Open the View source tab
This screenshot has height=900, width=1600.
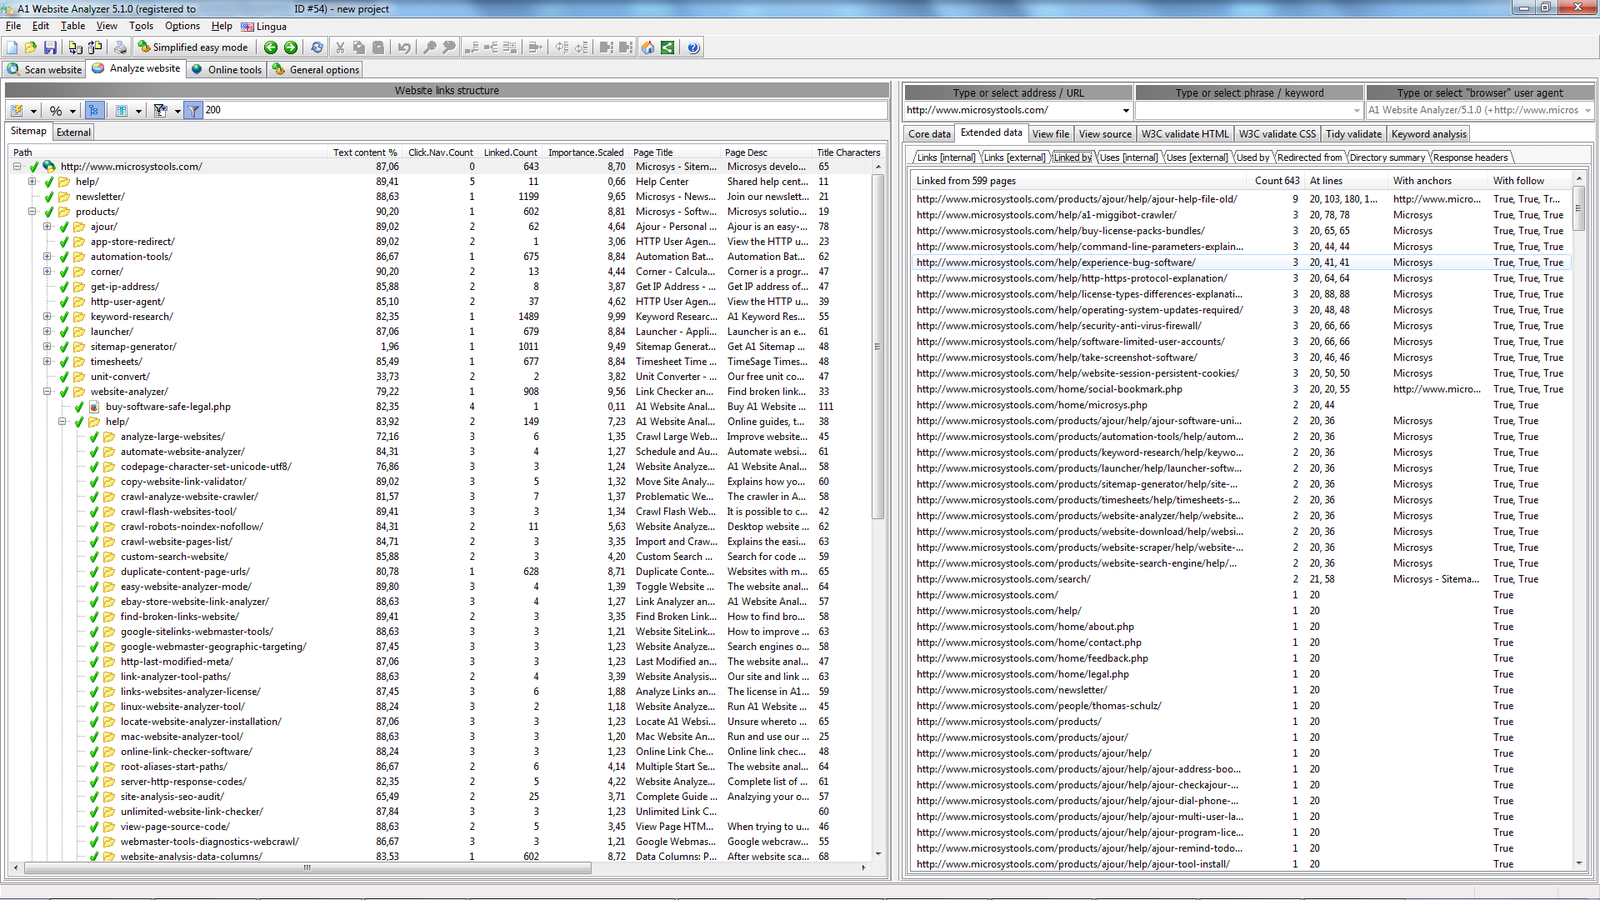pyautogui.click(x=1105, y=134)
